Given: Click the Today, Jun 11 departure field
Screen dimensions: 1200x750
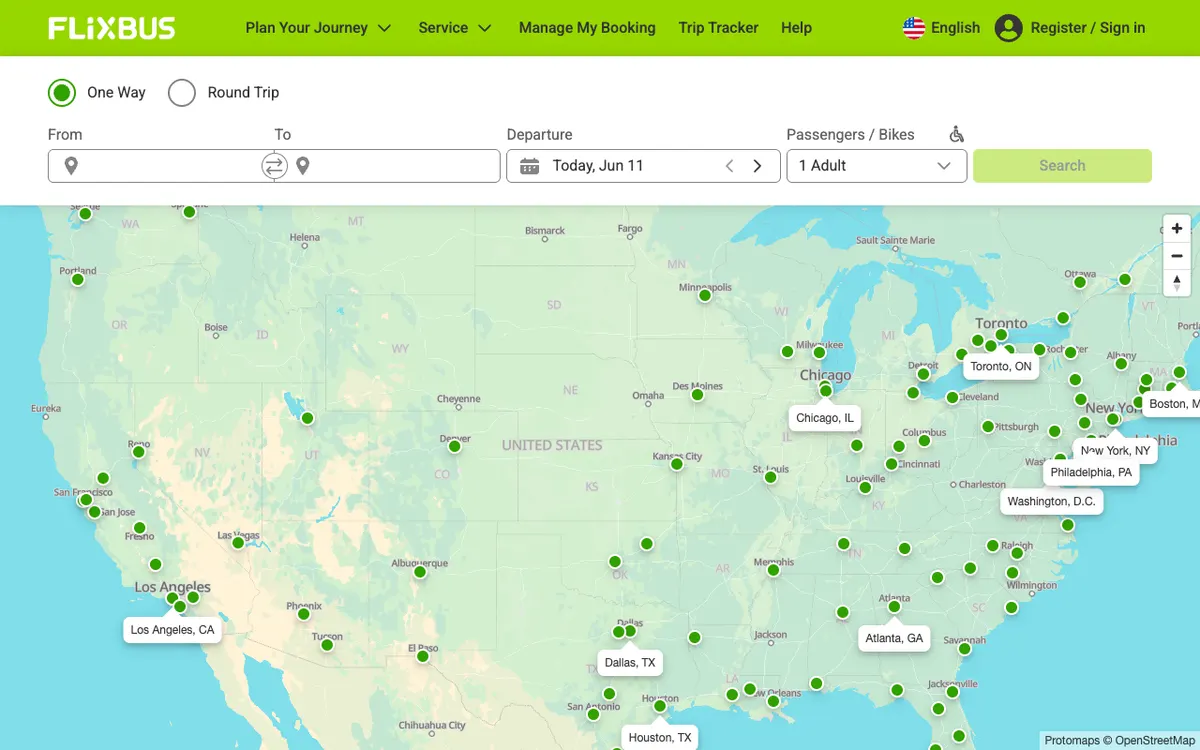Looking at the screenshot, I should (x=643, y=166).
